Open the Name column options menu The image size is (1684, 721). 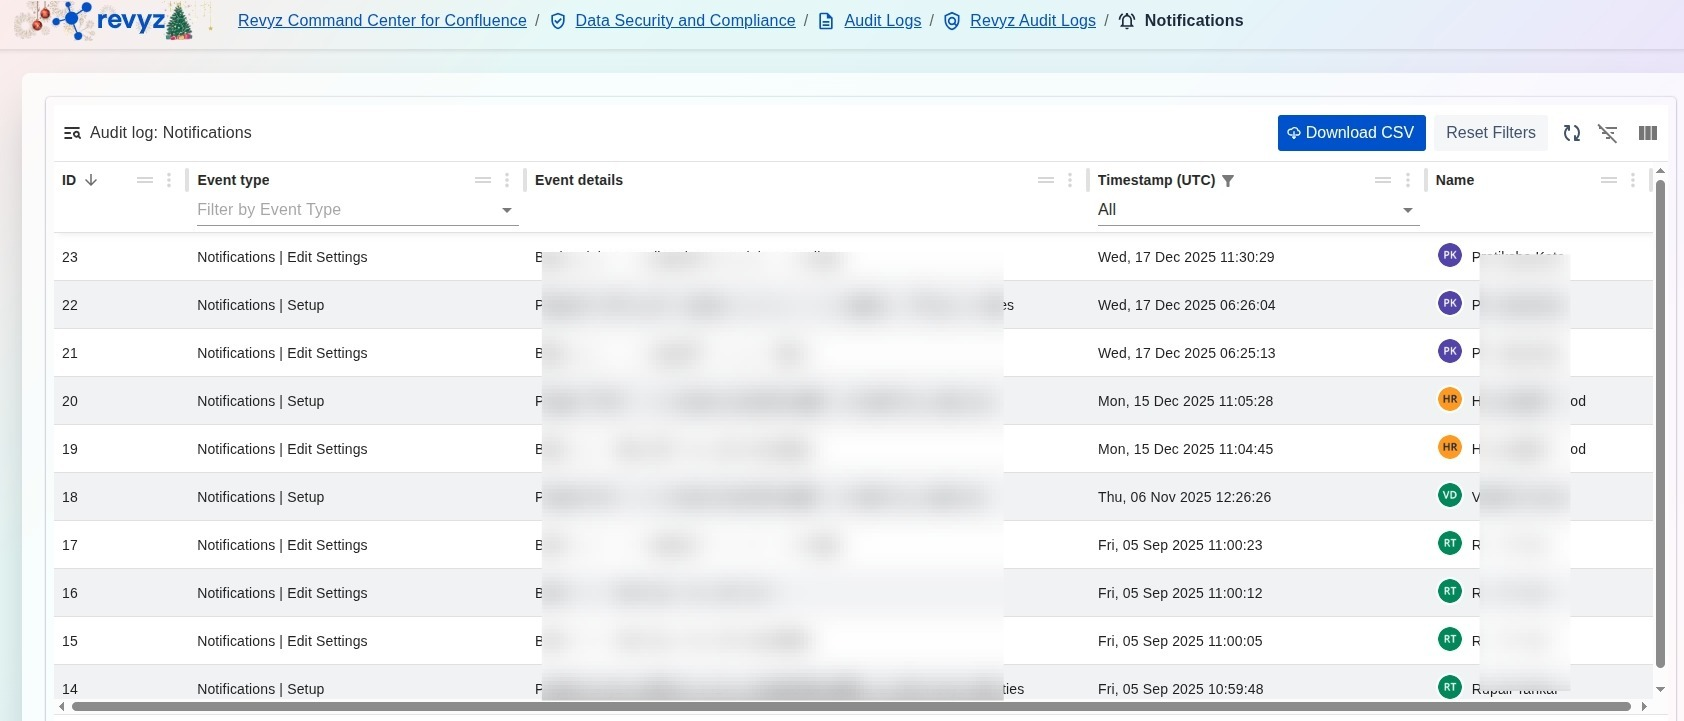[1632, 180]
